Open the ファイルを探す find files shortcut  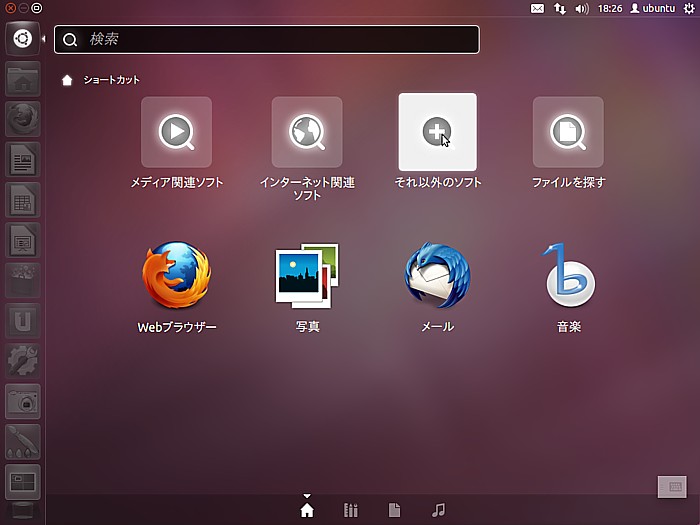(568, 132)
